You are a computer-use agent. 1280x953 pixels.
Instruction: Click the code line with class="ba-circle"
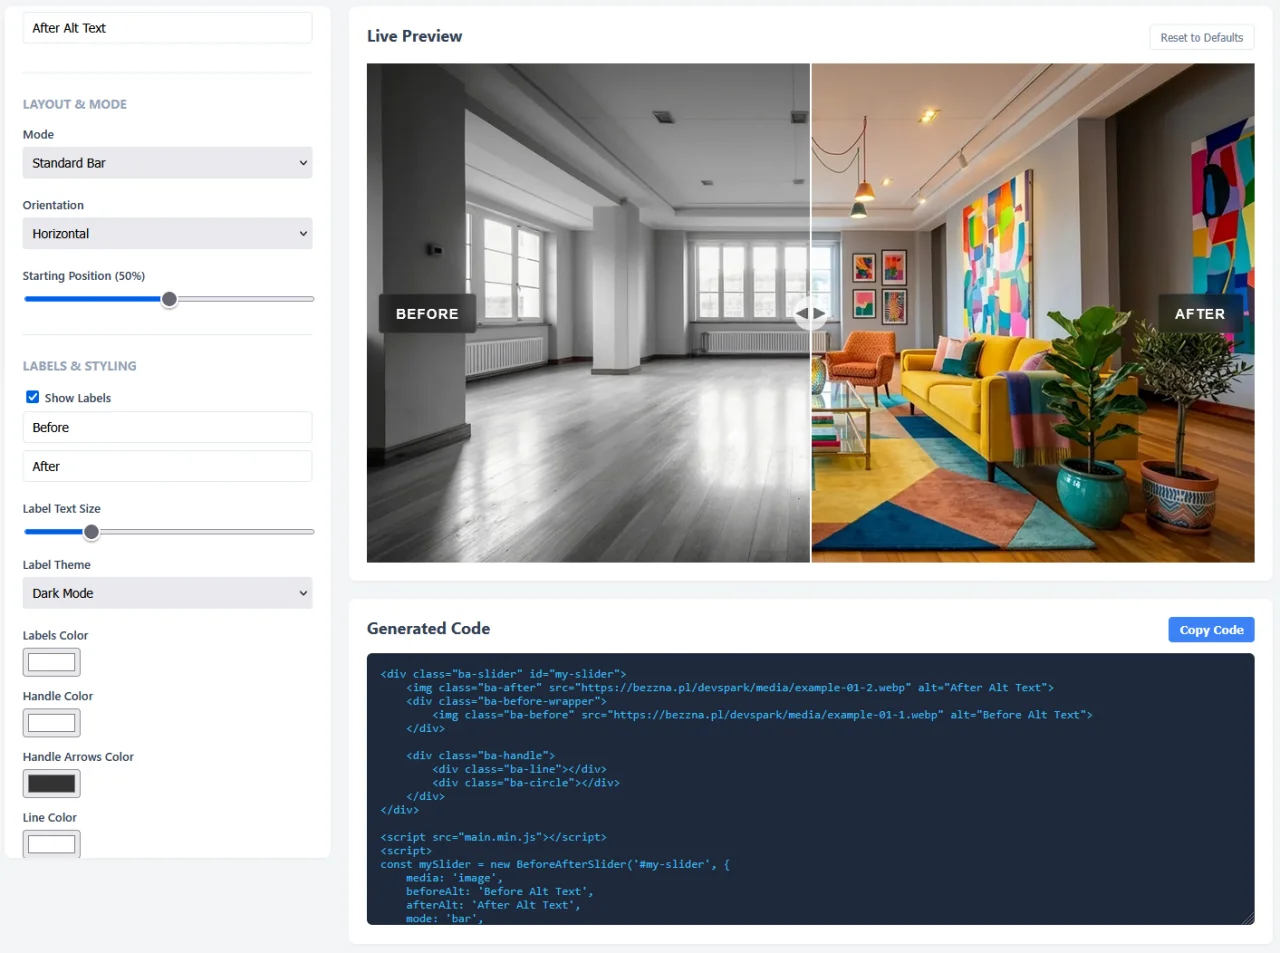(526, 783)
